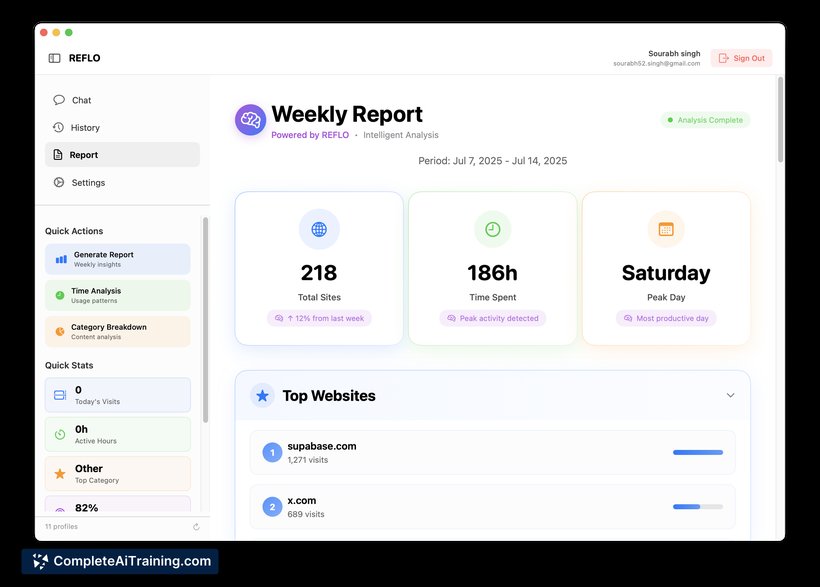Click the 186h Time Spent value
Screen dimensions: 820x587
point(493,273)
